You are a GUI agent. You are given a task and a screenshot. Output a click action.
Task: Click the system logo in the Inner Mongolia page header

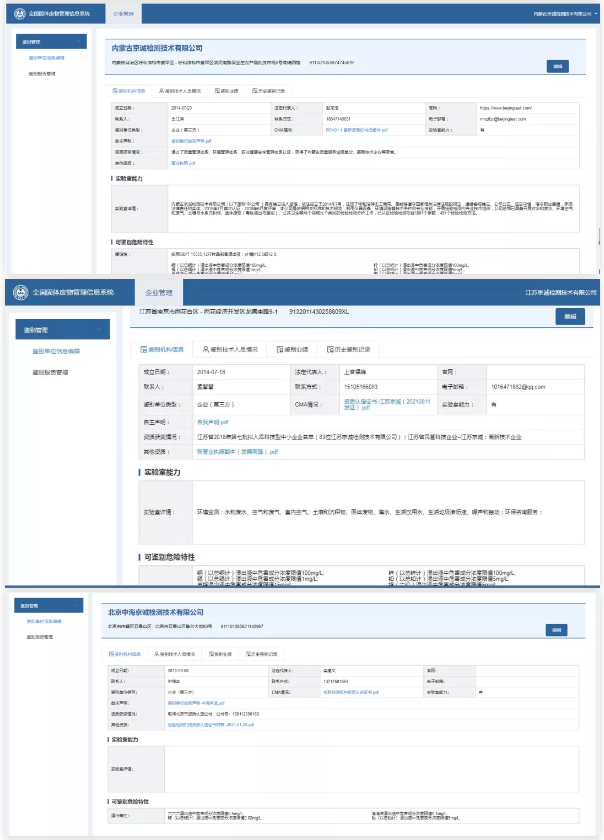pos(19,14)
